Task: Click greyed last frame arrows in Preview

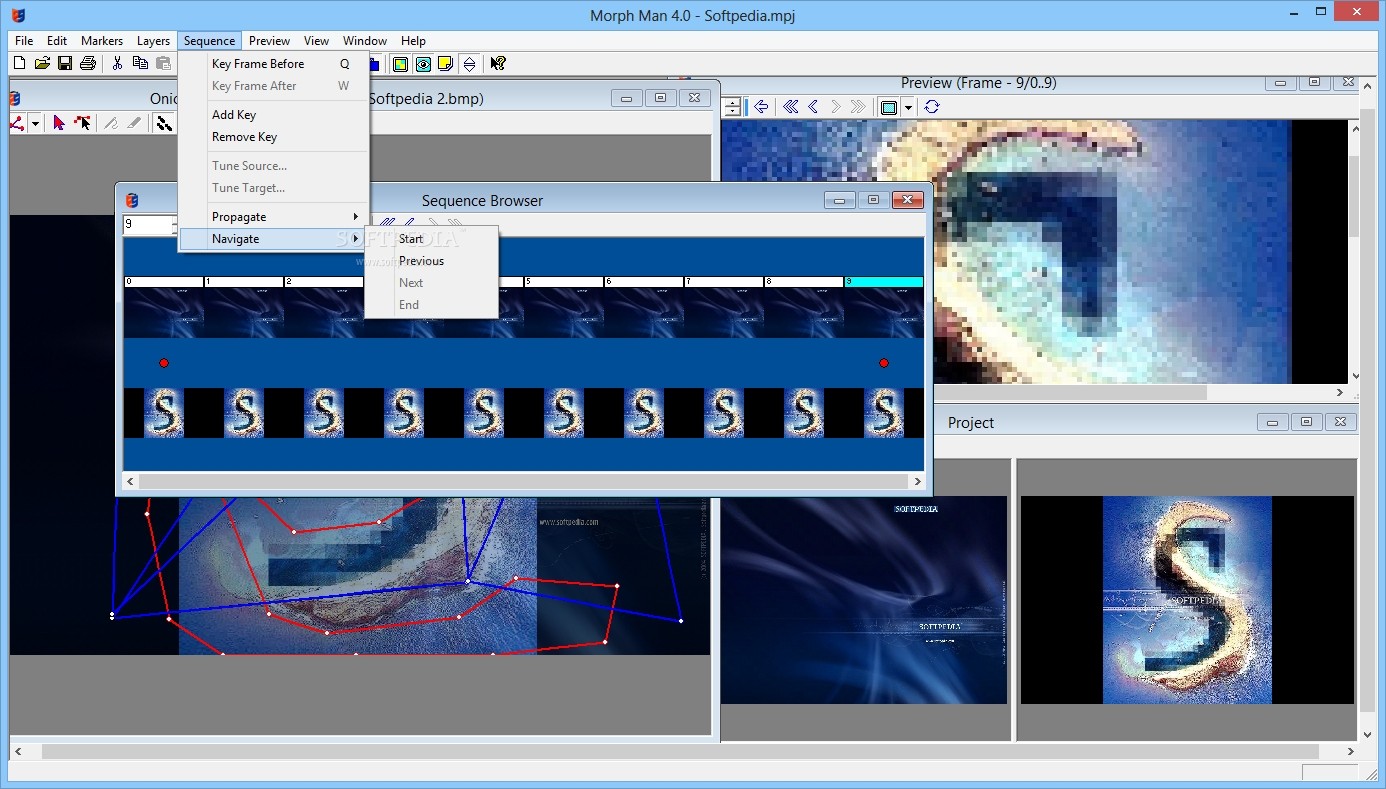Action: 858,107
